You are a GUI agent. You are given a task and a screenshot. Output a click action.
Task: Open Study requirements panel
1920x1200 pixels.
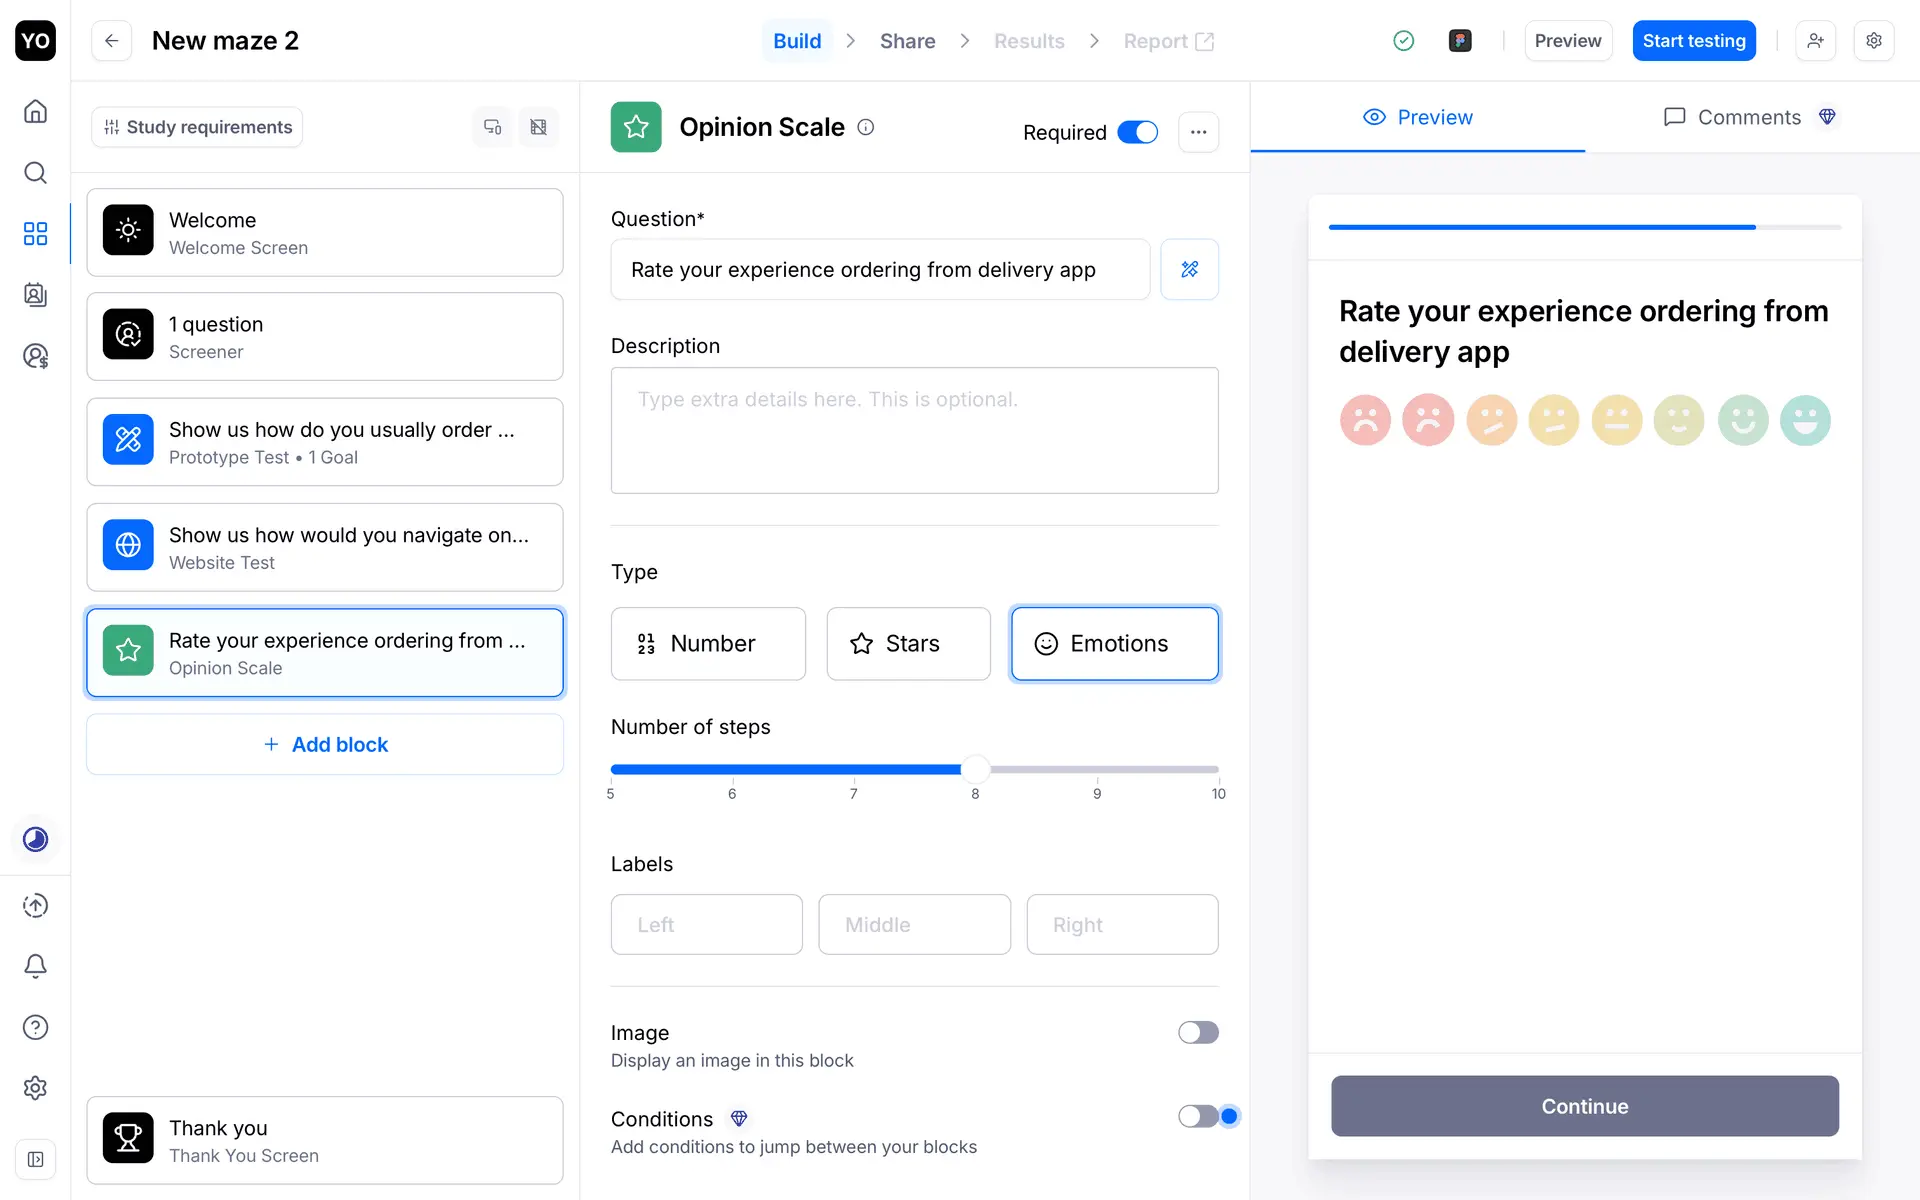click(197, 127)
